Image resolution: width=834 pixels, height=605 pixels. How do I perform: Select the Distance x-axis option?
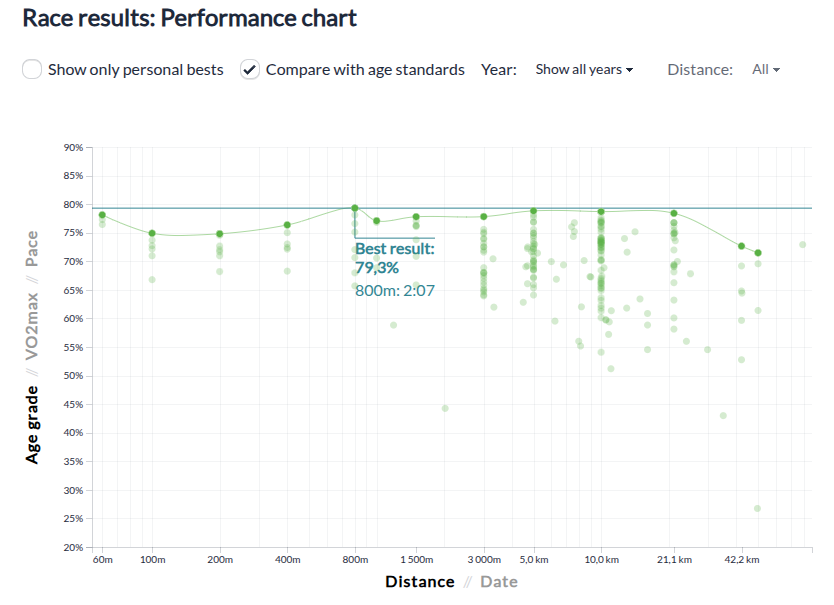pyautogui.click(x=419, y=581)
